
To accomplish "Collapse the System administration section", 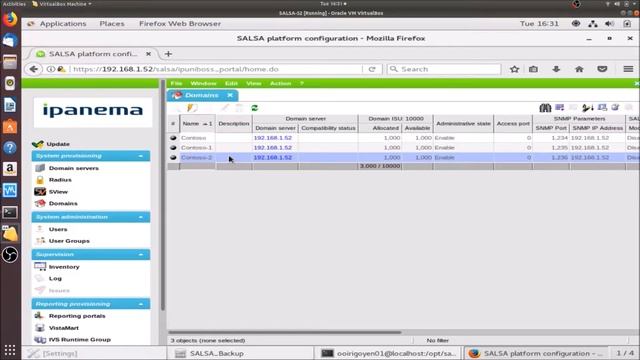I will 141,217.
